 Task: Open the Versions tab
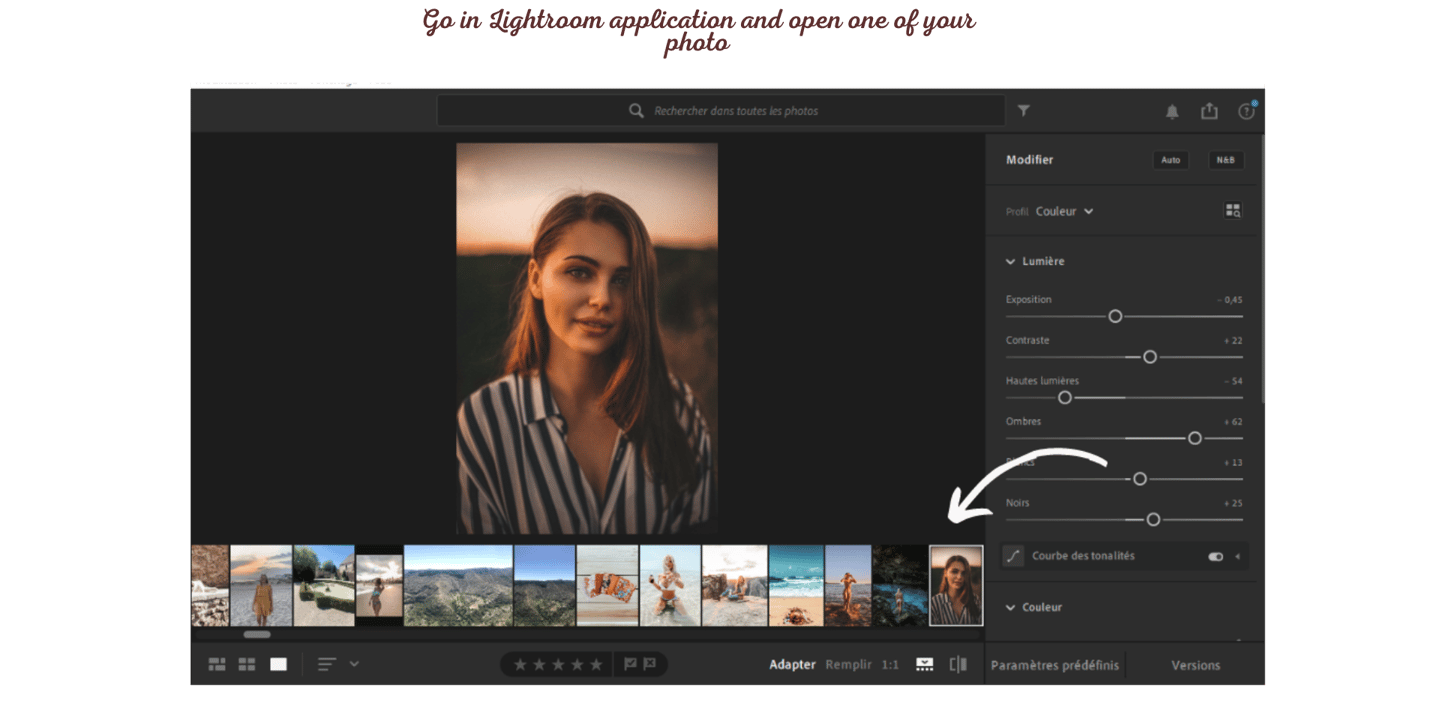(1196, 665)
